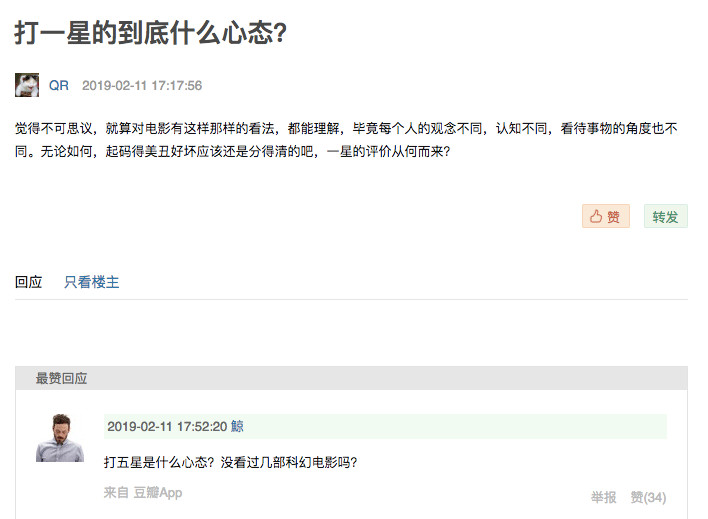Click the post title 打一星的到底什么心态?
The width and height of the screenshot is (708, 519).
[151, 33]
